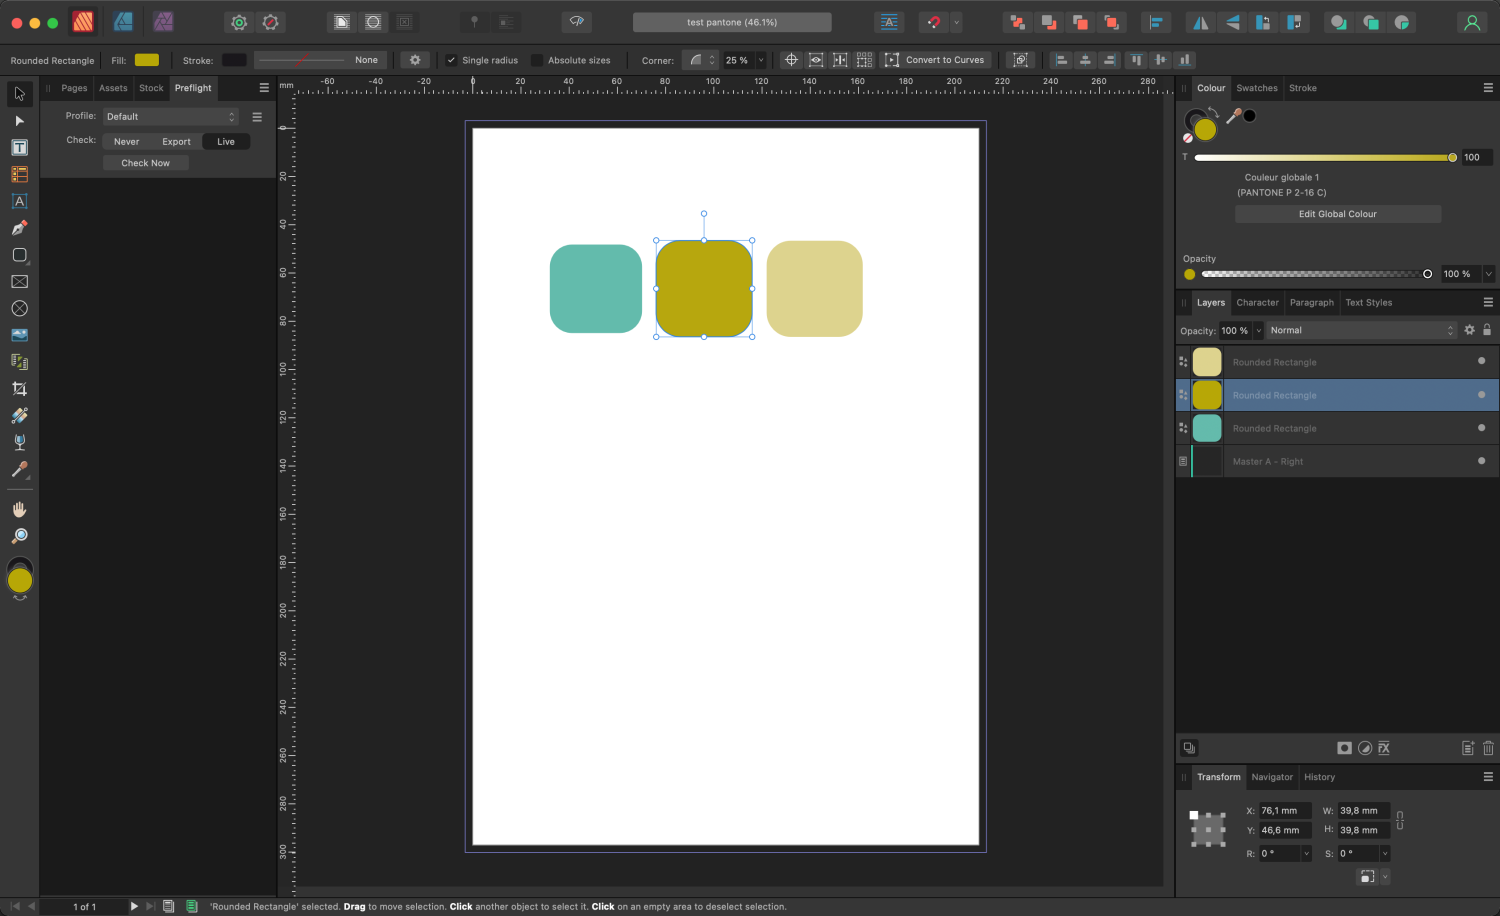Viewport: 1500px width, 916px height.
Task: Select the Move tool
Action: pos(18,93)
